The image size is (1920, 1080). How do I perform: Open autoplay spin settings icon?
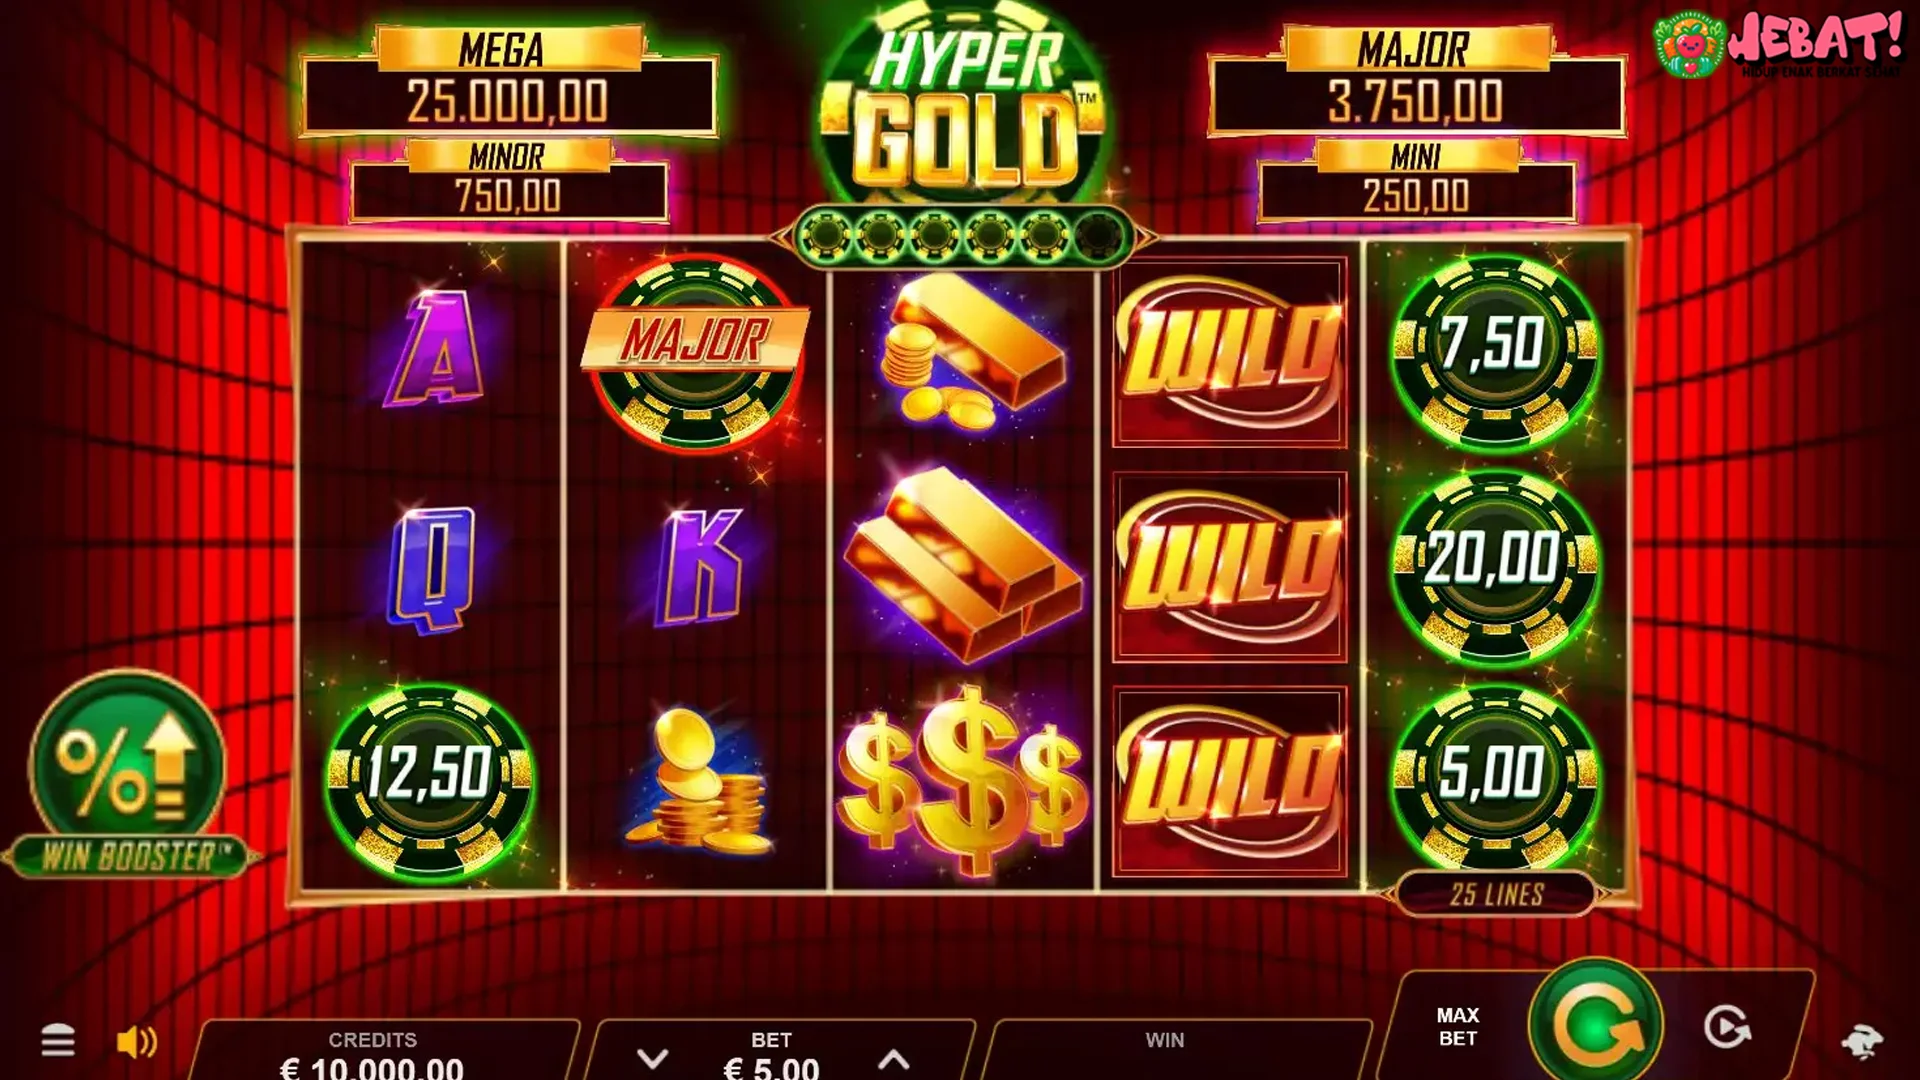1727,1027
